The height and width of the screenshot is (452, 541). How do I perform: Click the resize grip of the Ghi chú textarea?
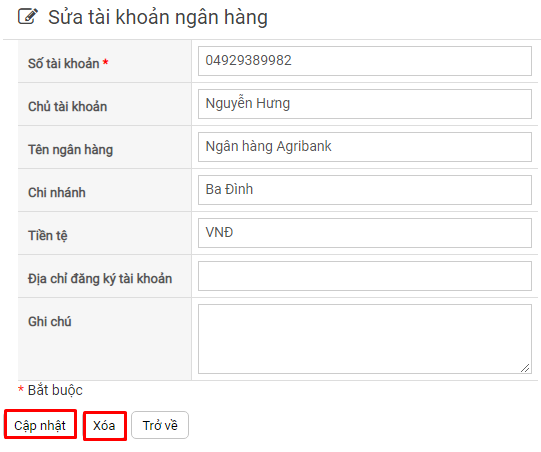(525, 368)
